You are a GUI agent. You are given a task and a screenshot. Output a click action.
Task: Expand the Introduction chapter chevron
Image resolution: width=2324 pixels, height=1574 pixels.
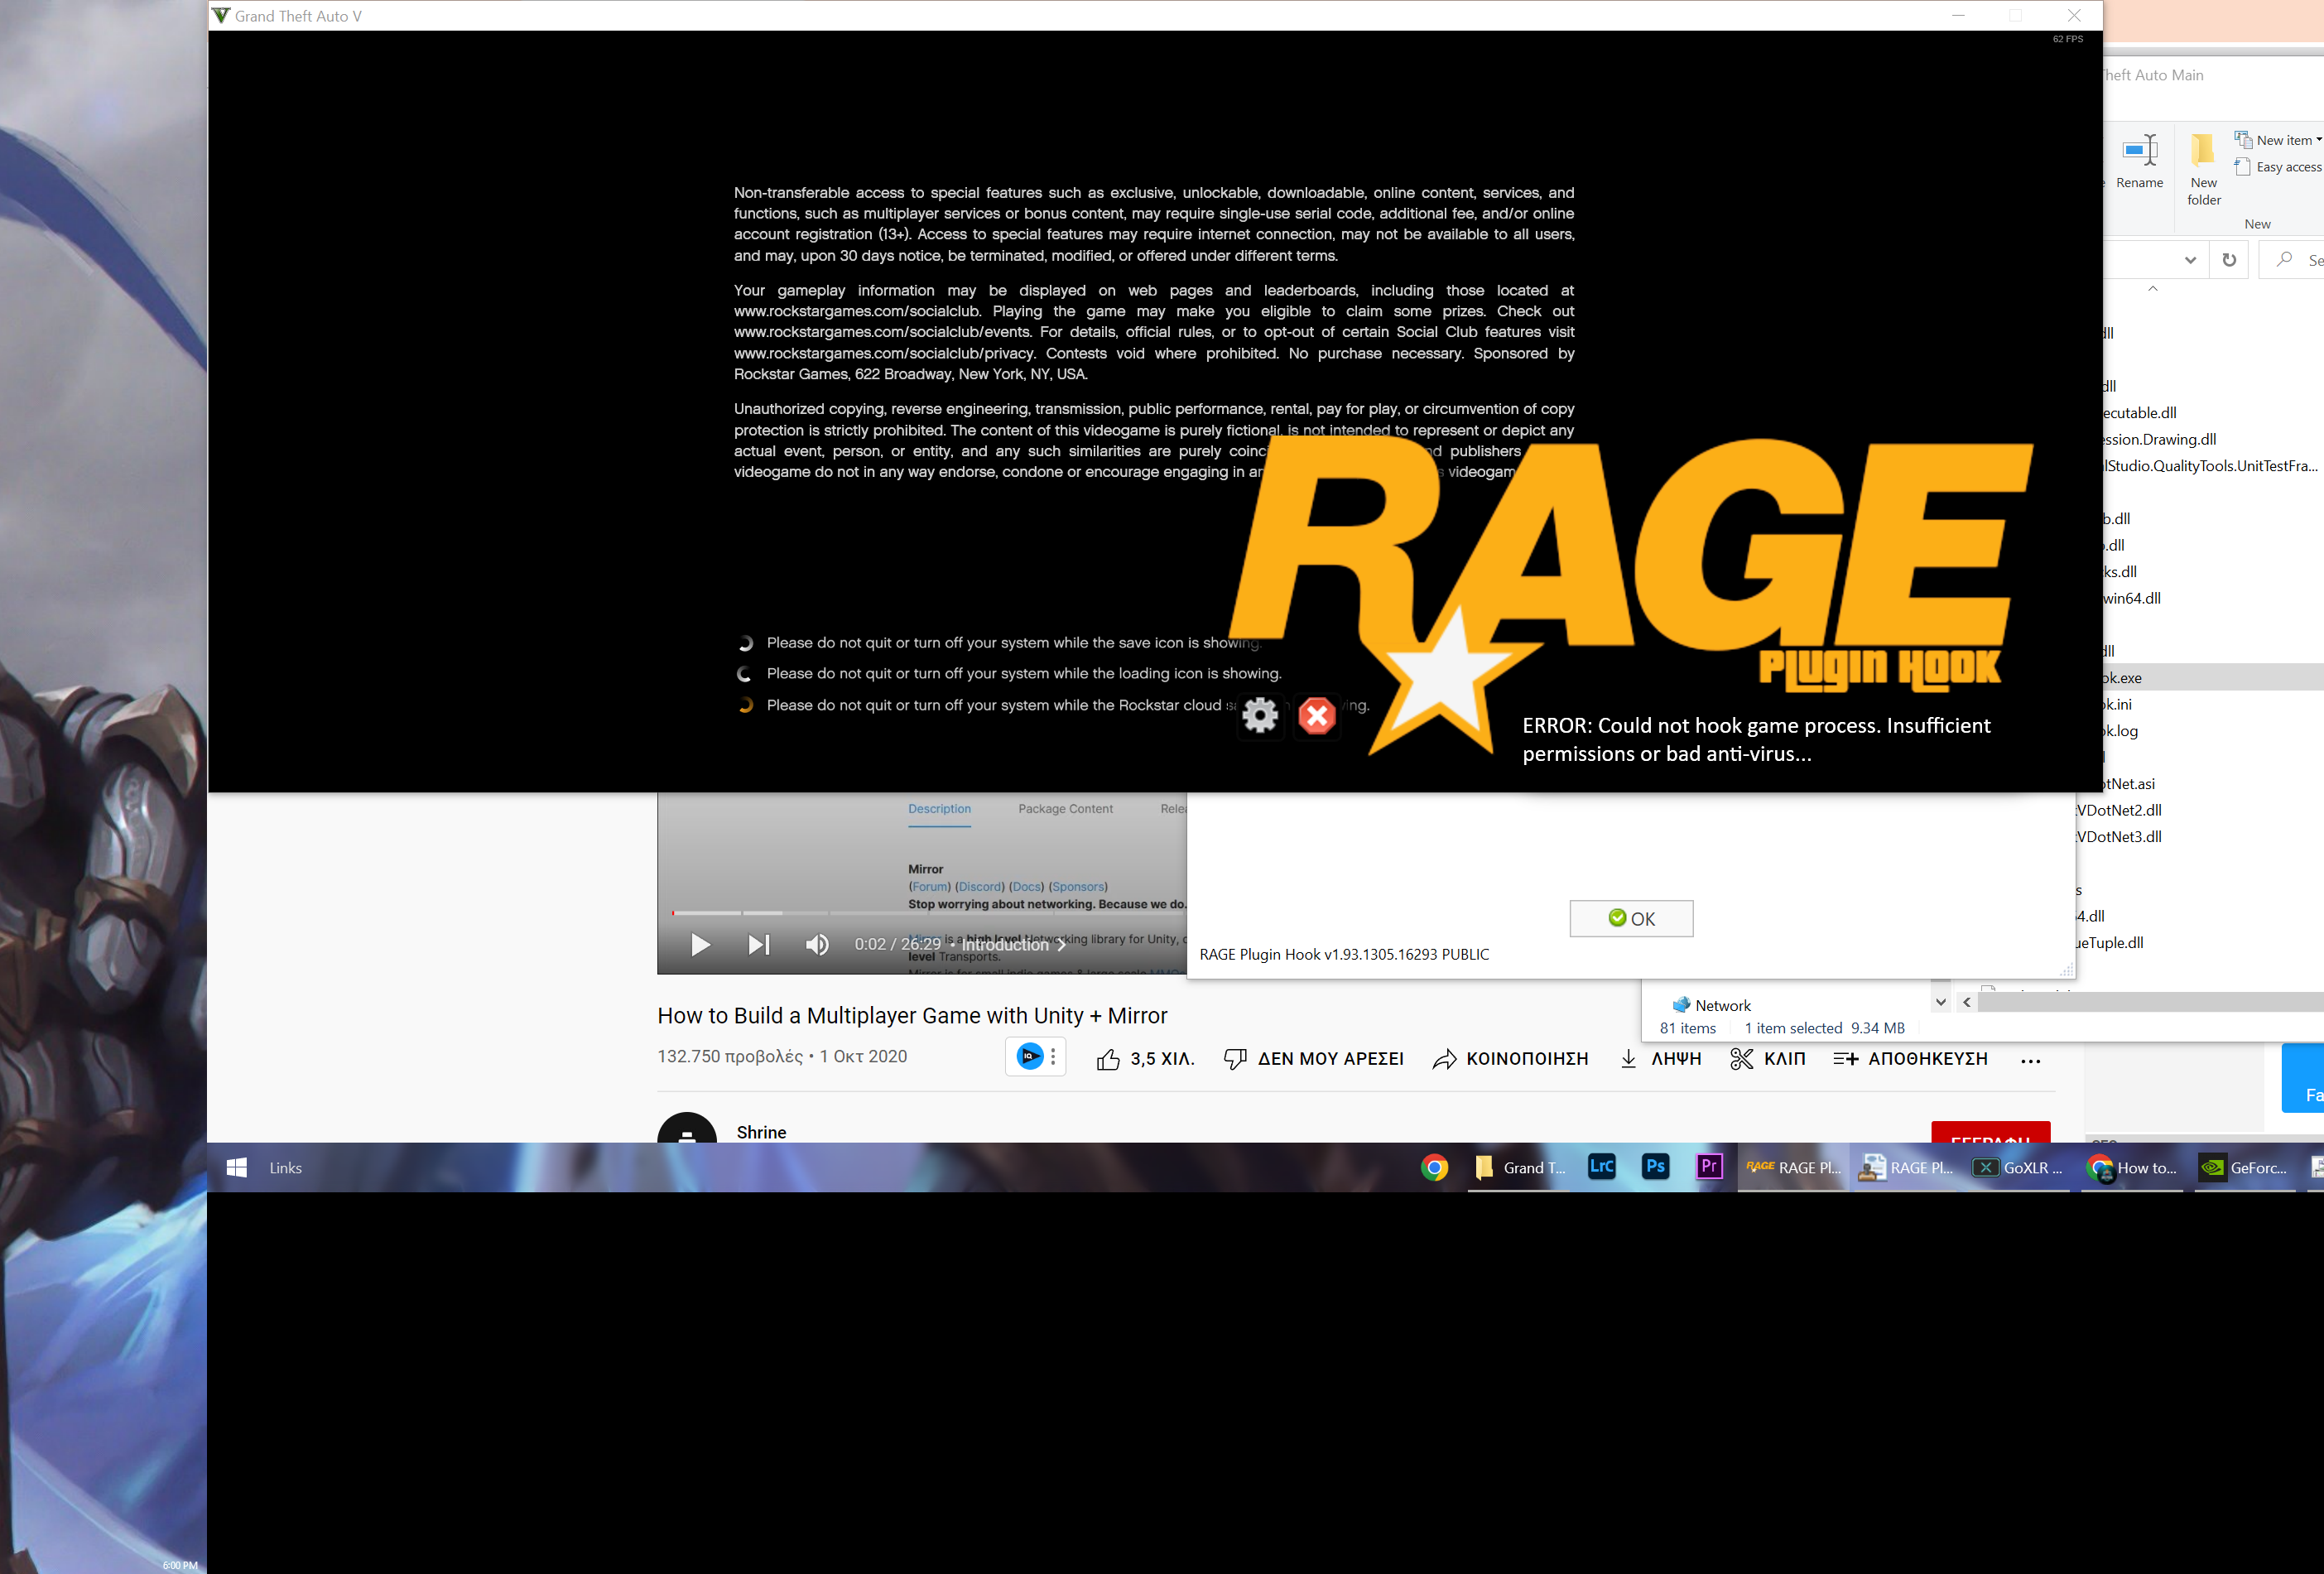pos(1062,945)
